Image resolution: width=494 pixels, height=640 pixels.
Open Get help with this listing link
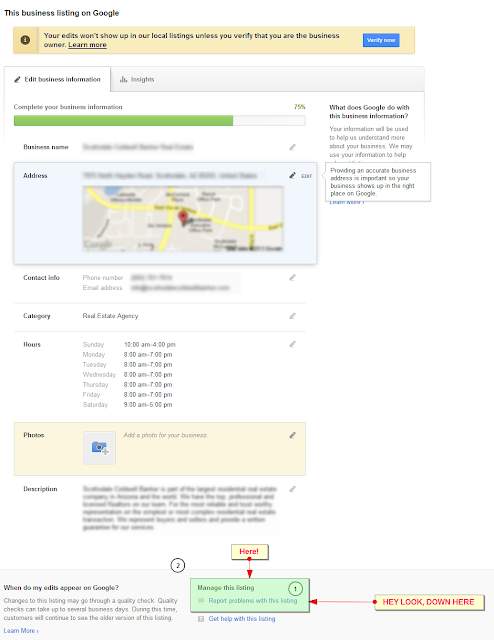242,619
